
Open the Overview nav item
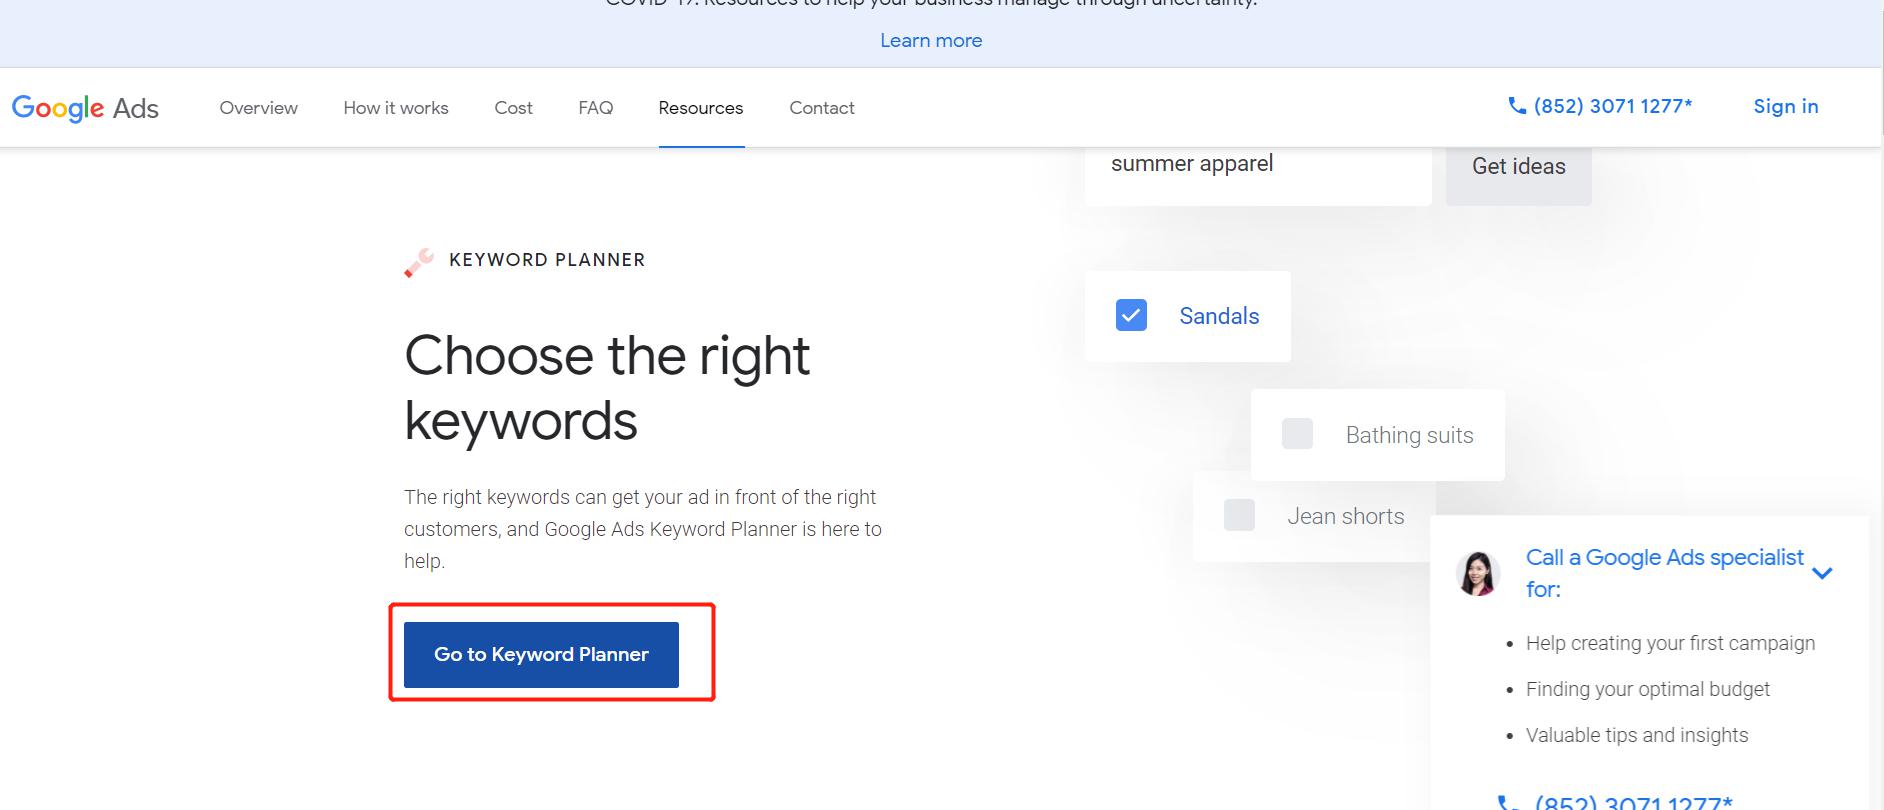(259, 108)
